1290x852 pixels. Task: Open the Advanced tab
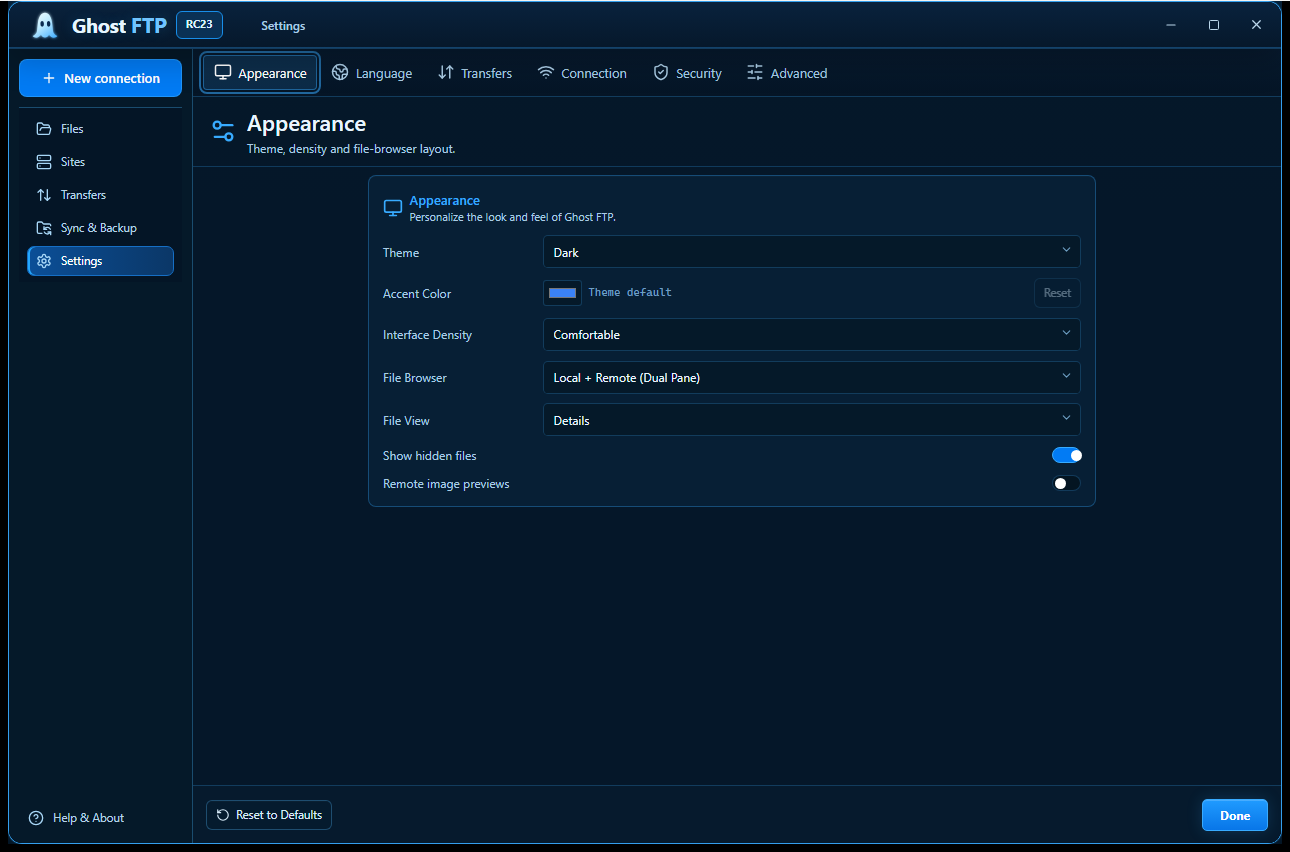(x=787, y=73)
